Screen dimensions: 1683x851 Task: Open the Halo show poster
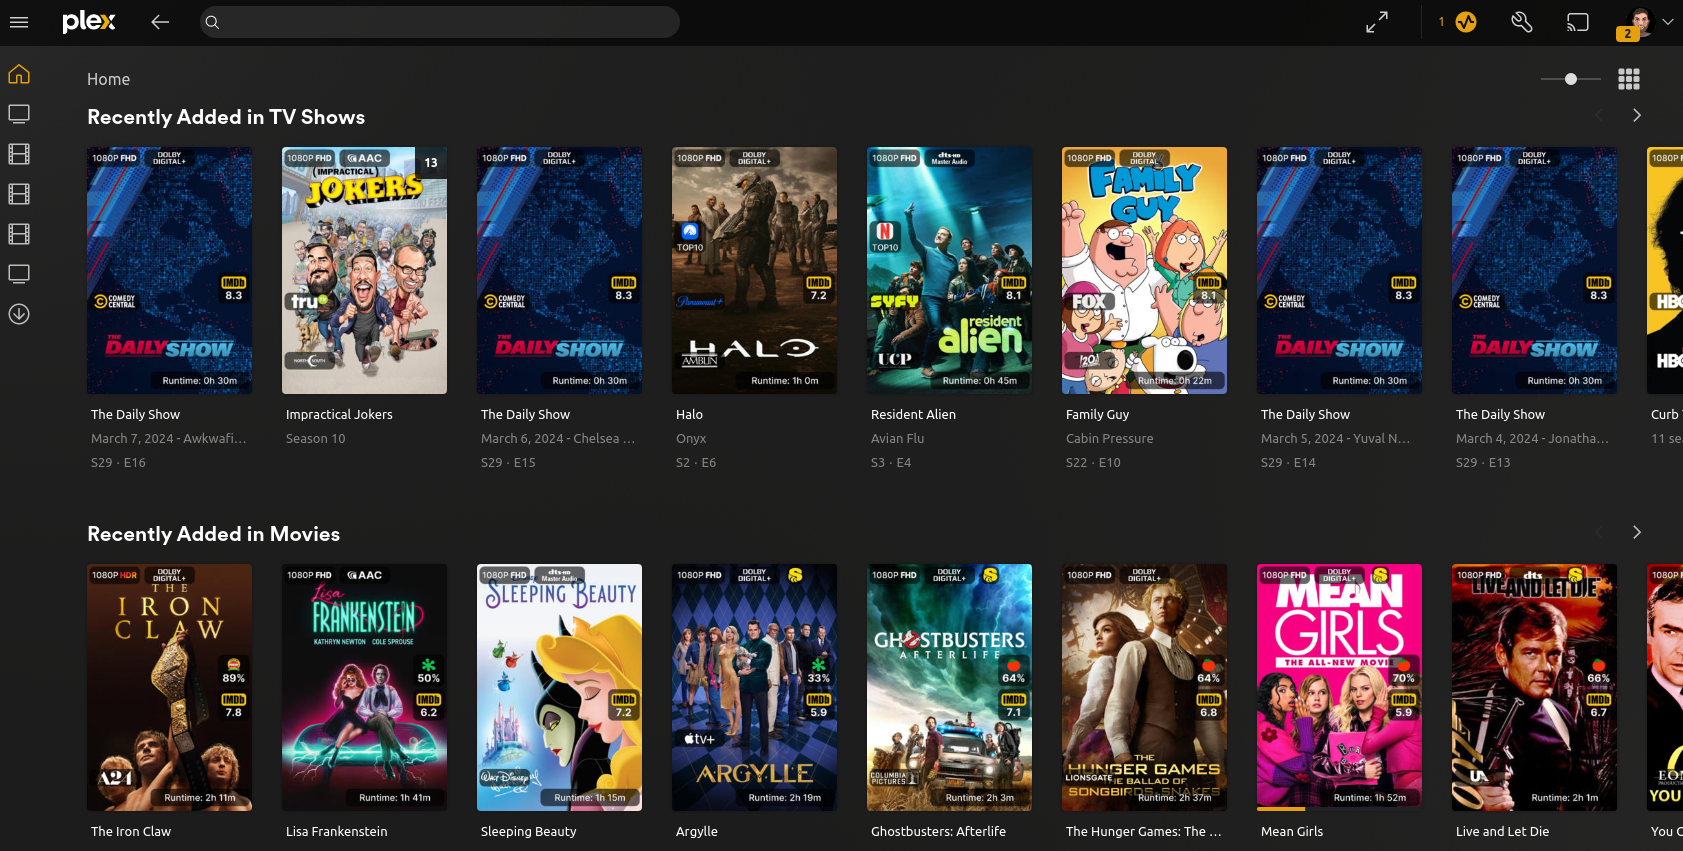point(754,270)
